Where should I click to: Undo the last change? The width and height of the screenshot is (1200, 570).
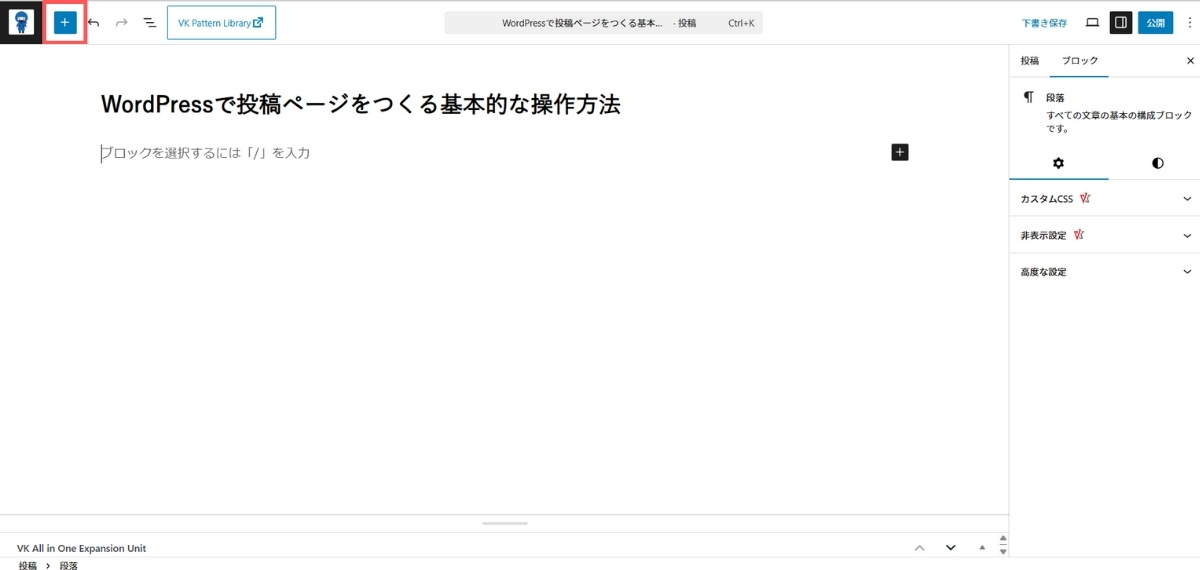pos(94,22)
